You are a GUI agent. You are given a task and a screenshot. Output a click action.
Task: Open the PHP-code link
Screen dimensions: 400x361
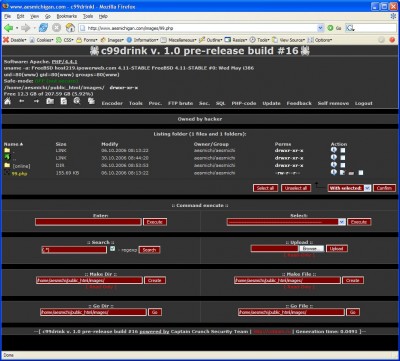[x=244, y=103]
